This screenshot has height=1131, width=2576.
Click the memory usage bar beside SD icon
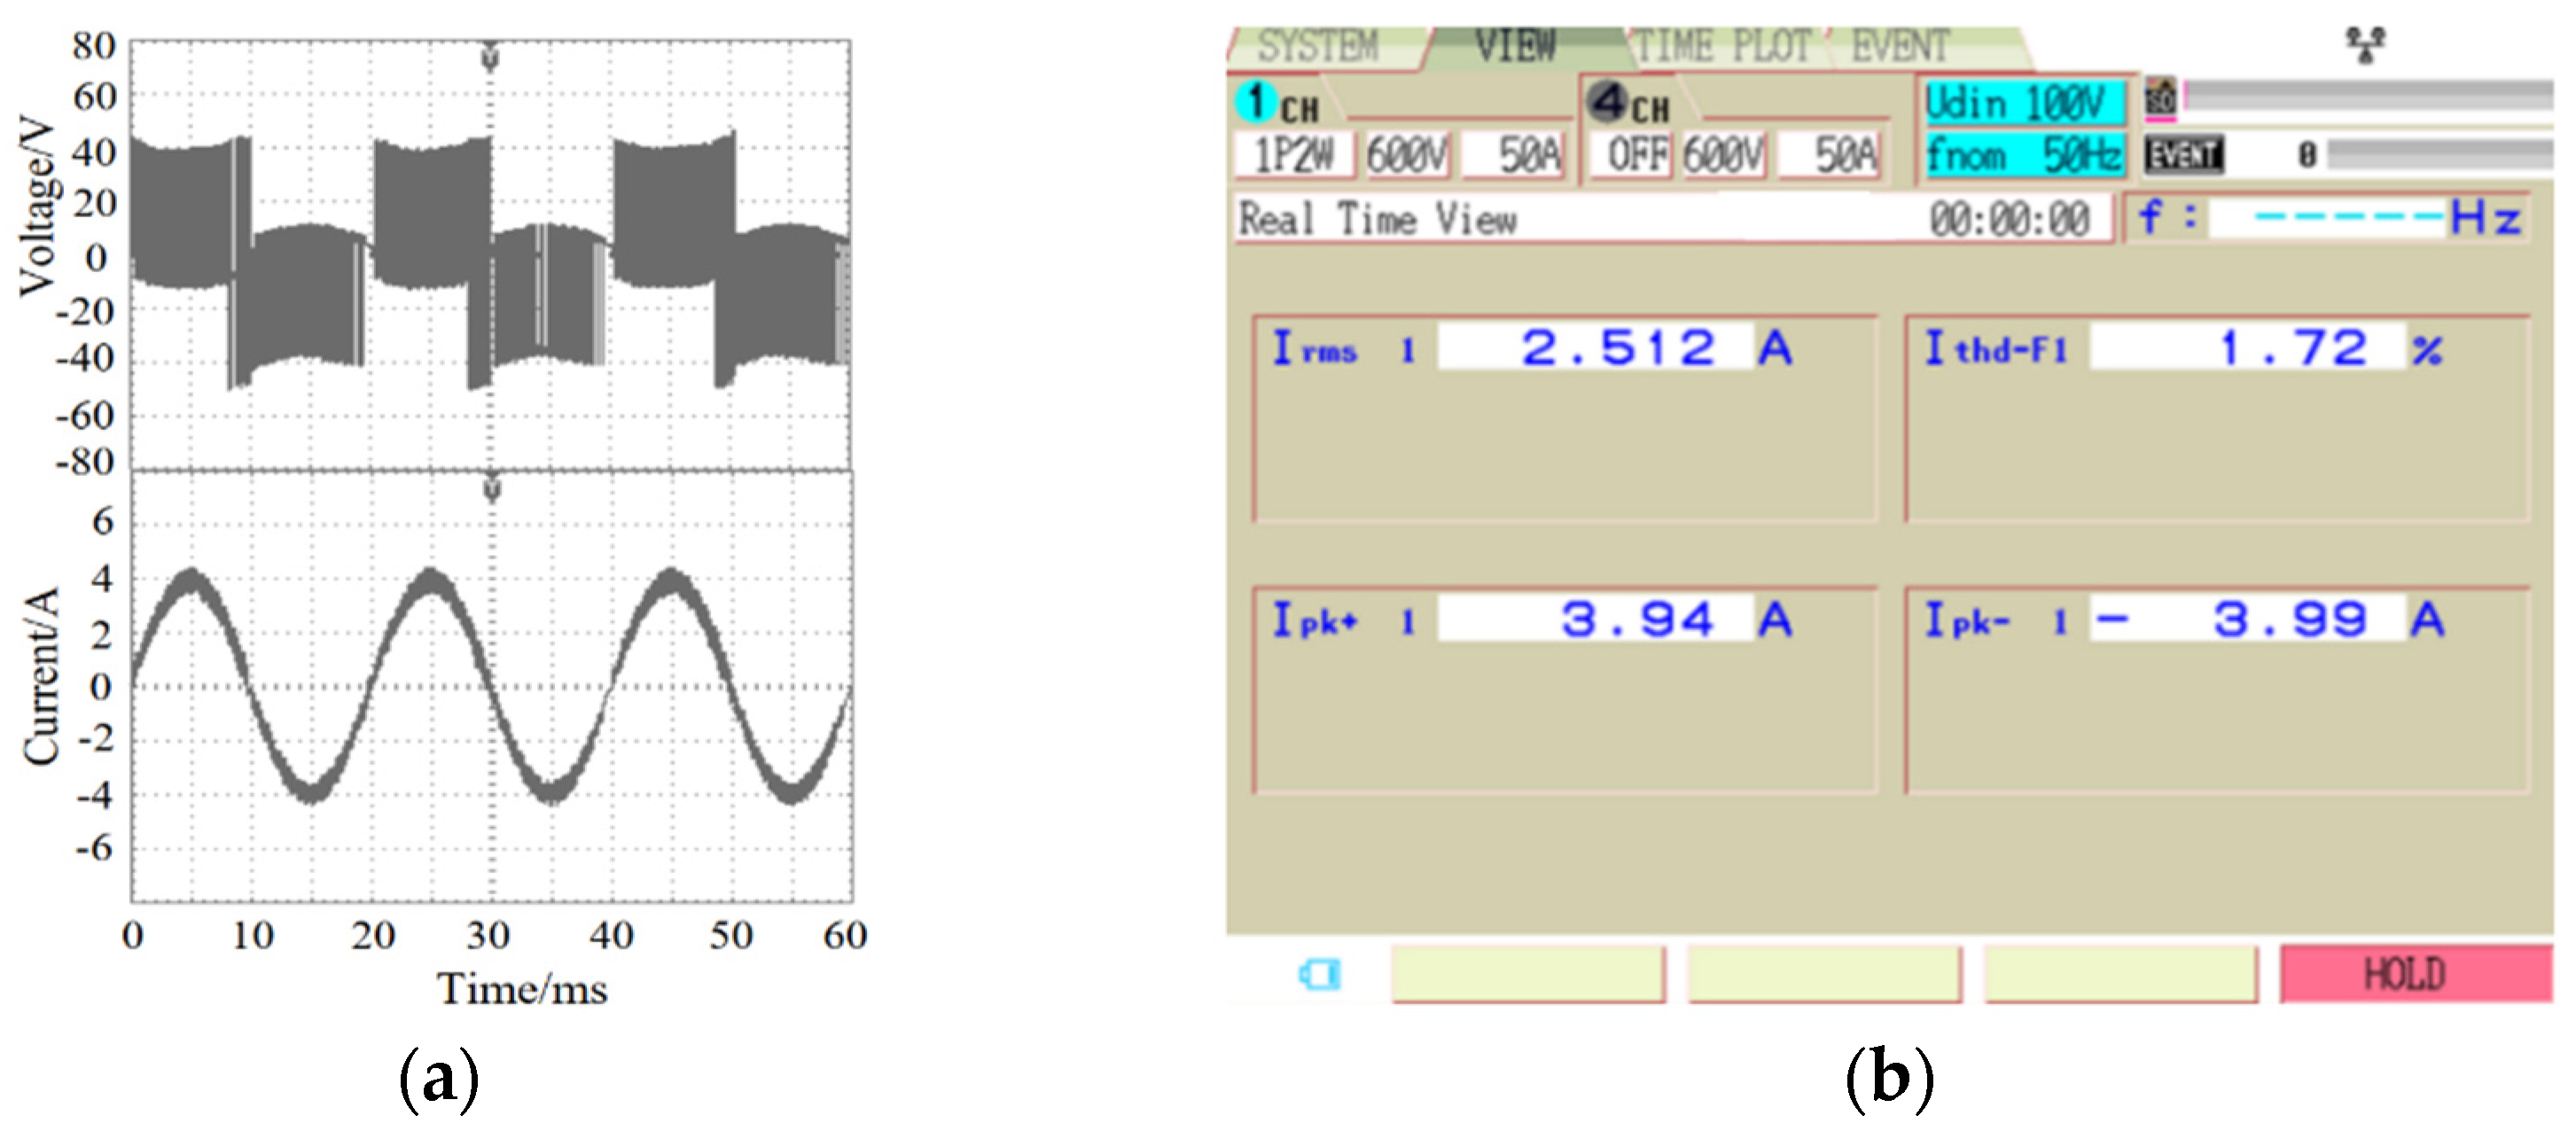[x=2368, y=96]
